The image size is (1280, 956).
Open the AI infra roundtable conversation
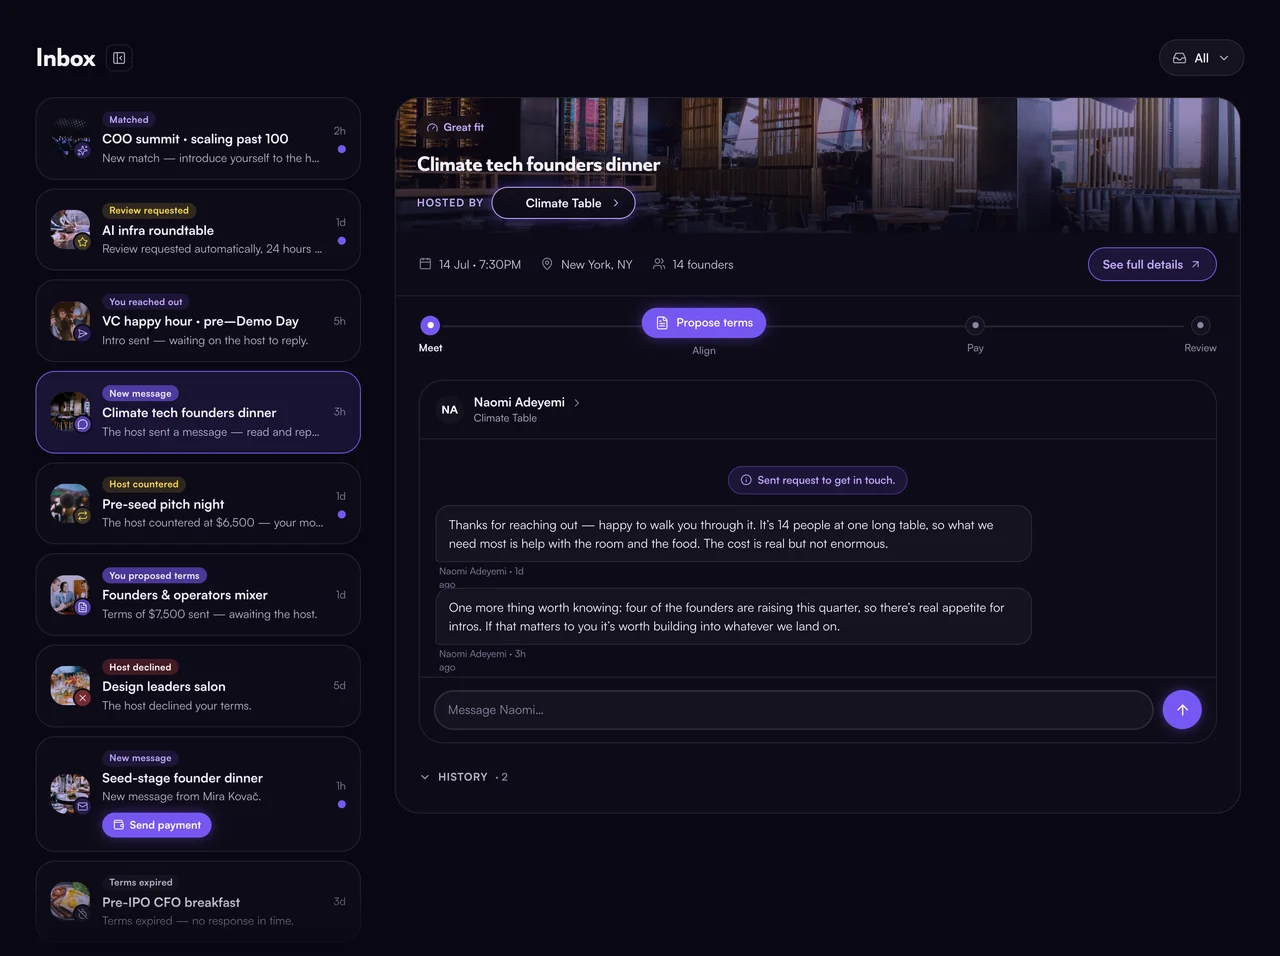pyautogui.click(x=198, y=230)
